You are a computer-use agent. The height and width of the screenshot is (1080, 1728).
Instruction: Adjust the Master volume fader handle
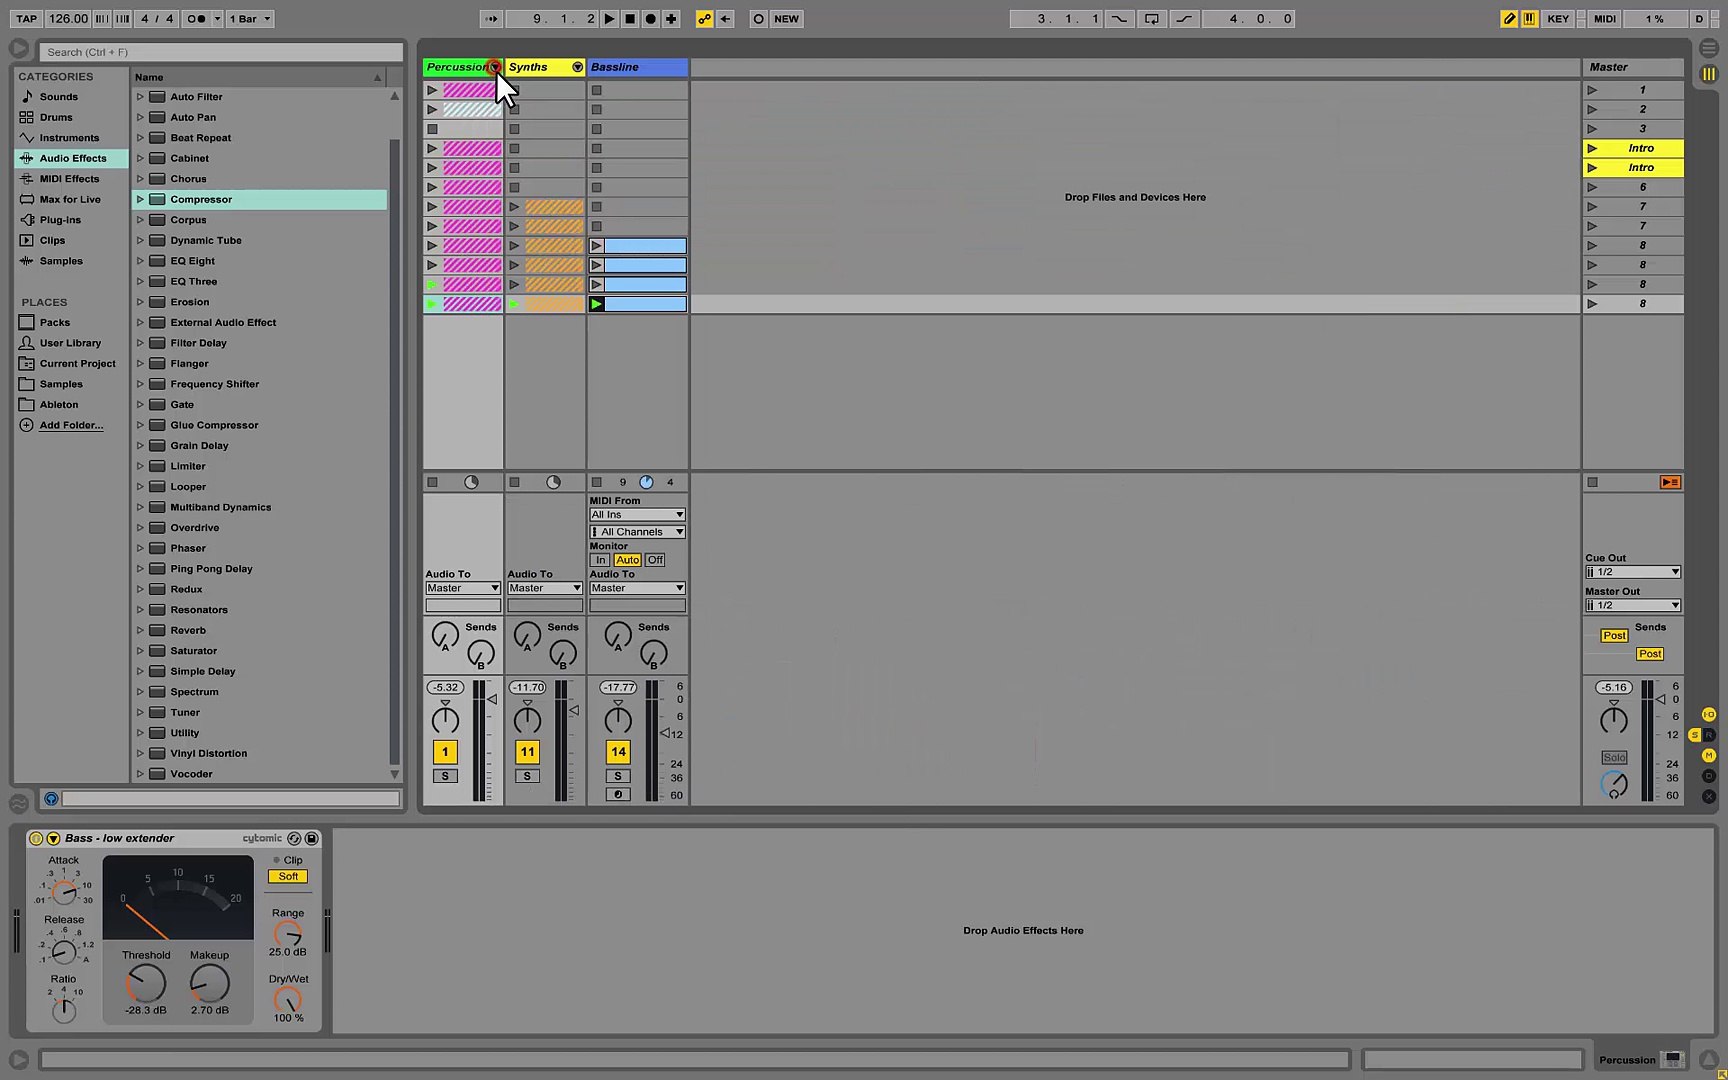point(1660,699)
